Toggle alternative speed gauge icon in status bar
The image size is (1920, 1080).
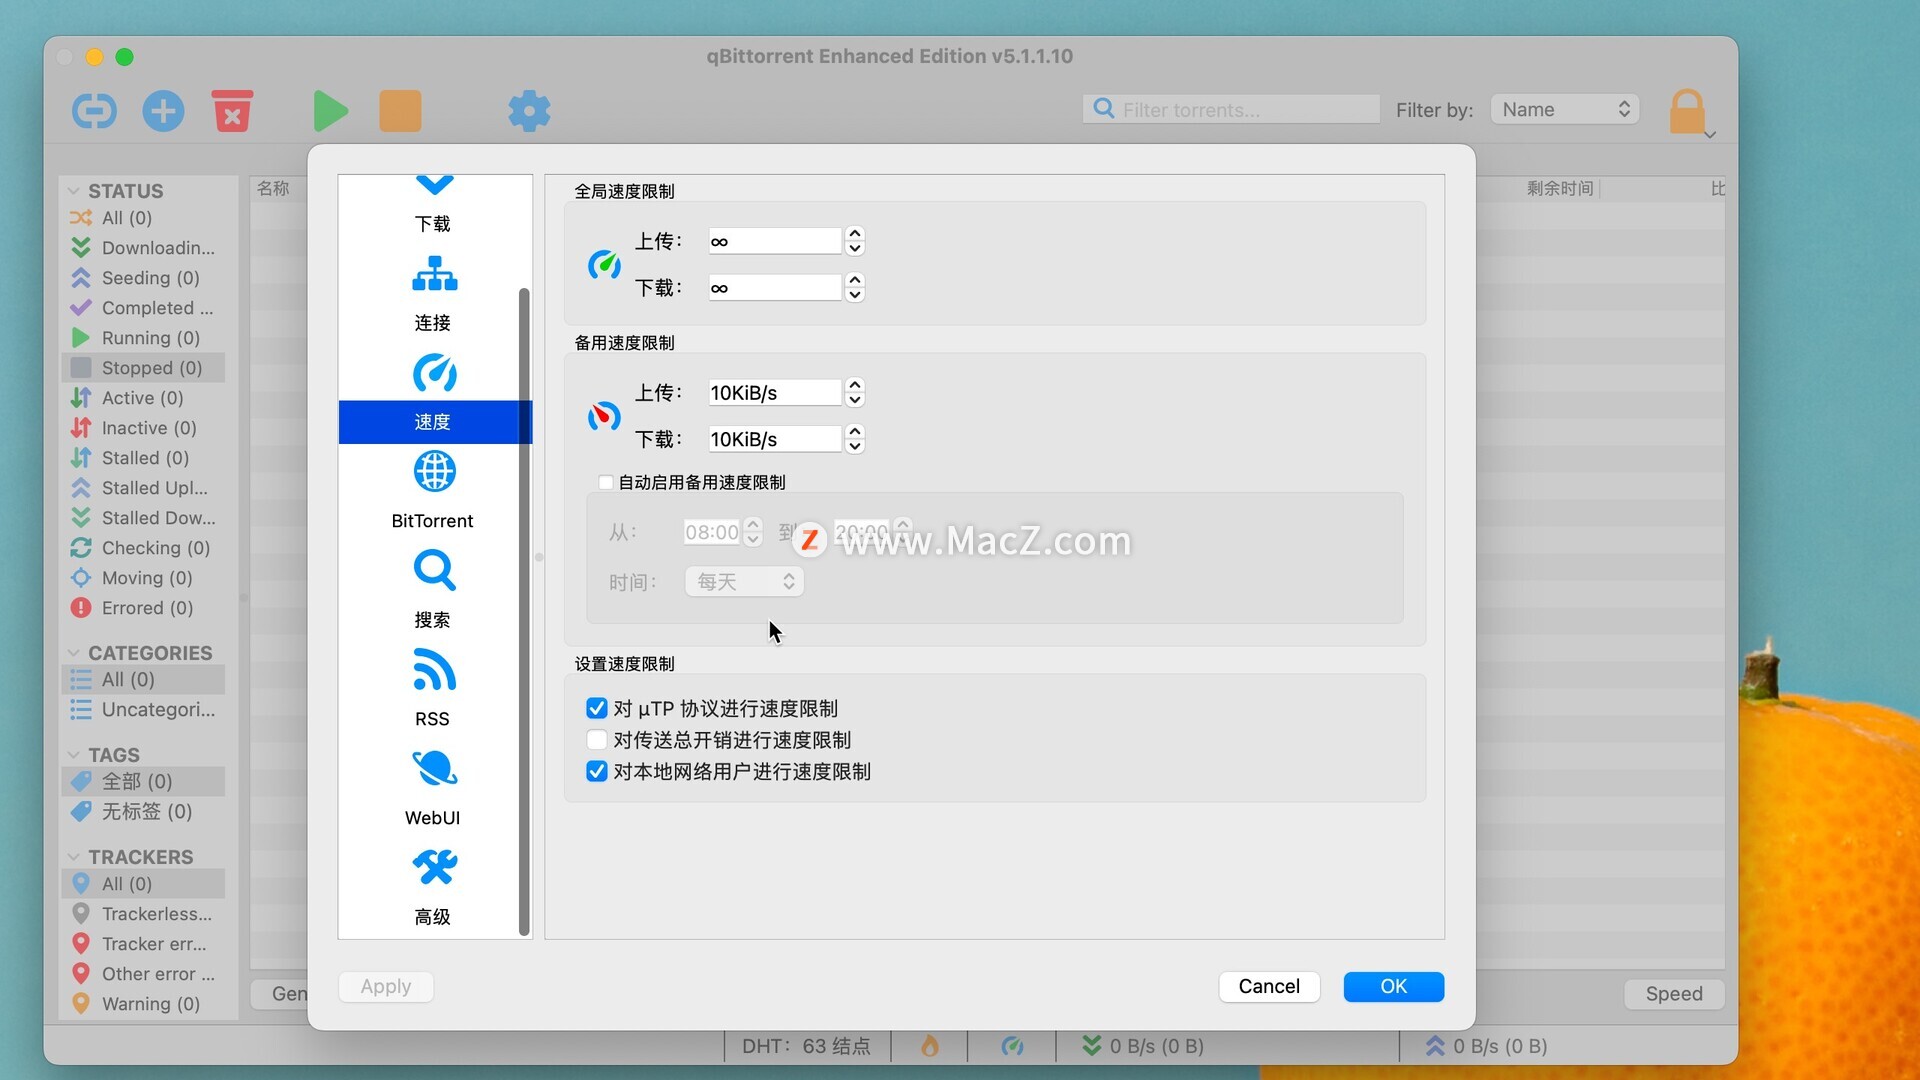(1012, 1046)
